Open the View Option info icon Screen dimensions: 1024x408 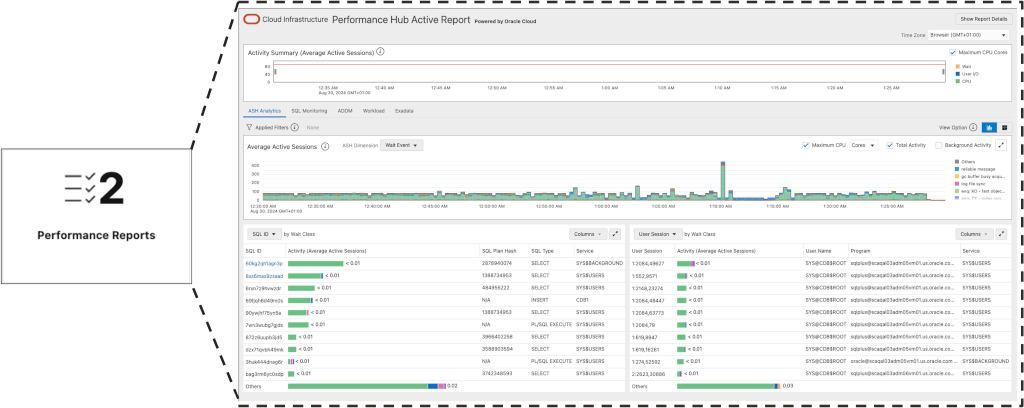pyautogui.click(x=974, y=127)
